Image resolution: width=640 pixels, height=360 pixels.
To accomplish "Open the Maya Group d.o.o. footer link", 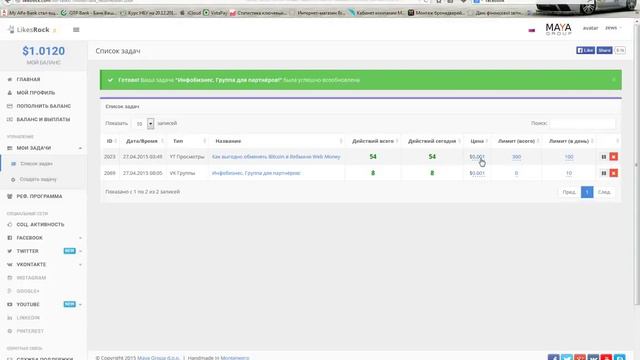I will 158,358.
